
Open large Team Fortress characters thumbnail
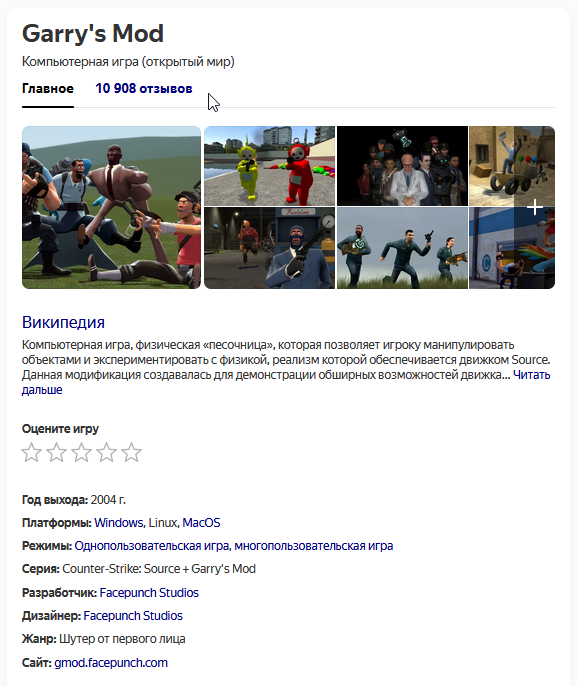tap(112, 207)
